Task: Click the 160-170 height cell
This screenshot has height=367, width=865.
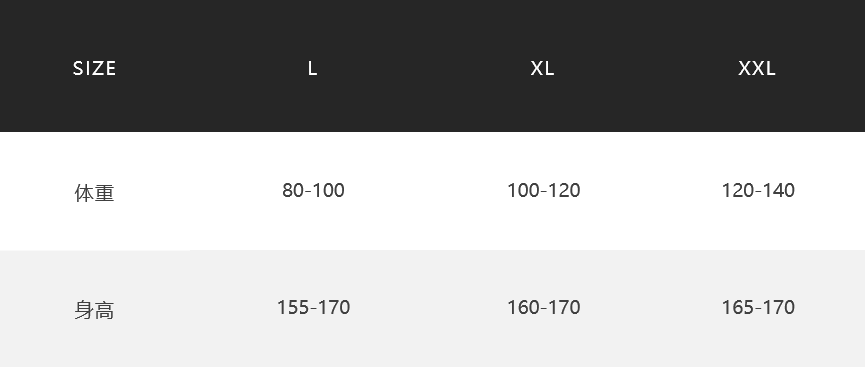Action: tap(543, 307)
